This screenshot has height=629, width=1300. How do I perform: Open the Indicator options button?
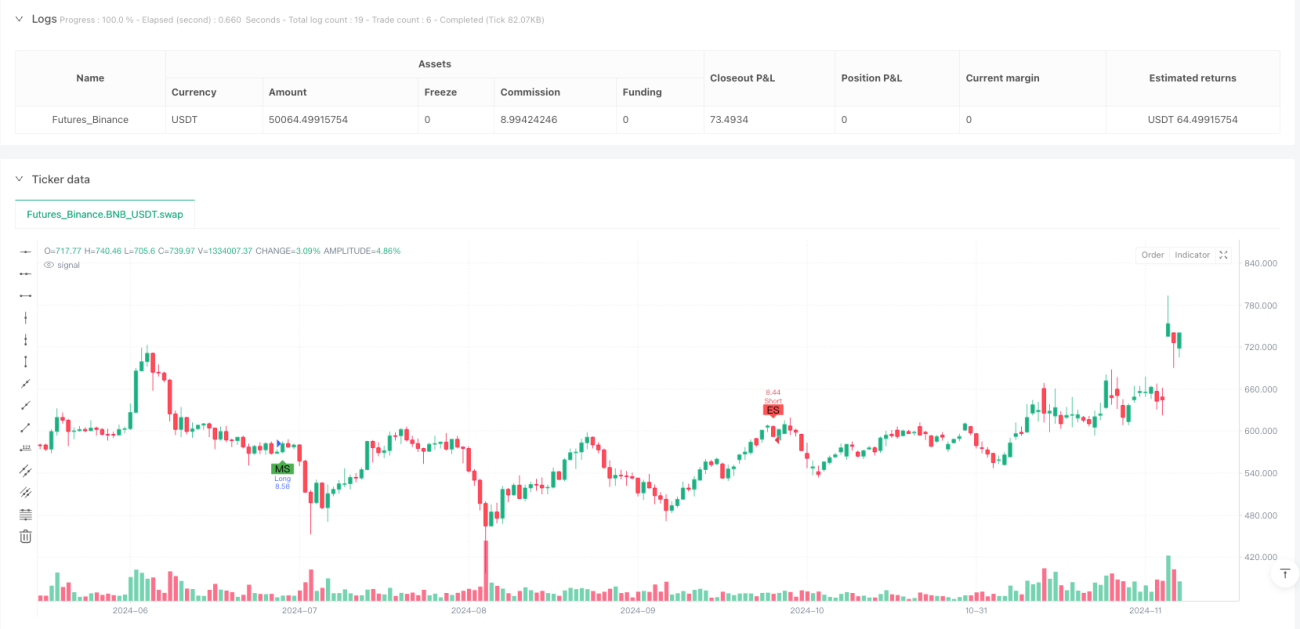click(x=1192, y=255)
